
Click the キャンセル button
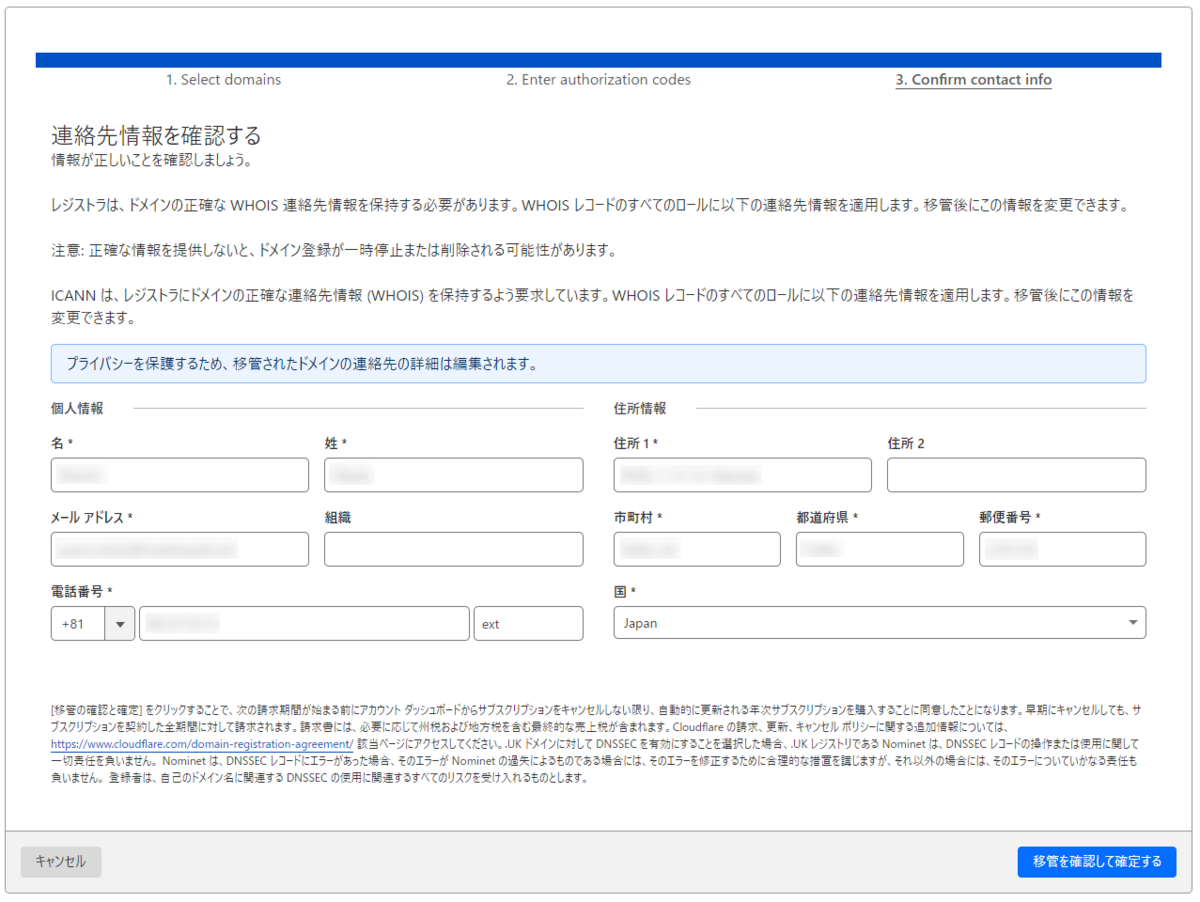click(61, 861)
